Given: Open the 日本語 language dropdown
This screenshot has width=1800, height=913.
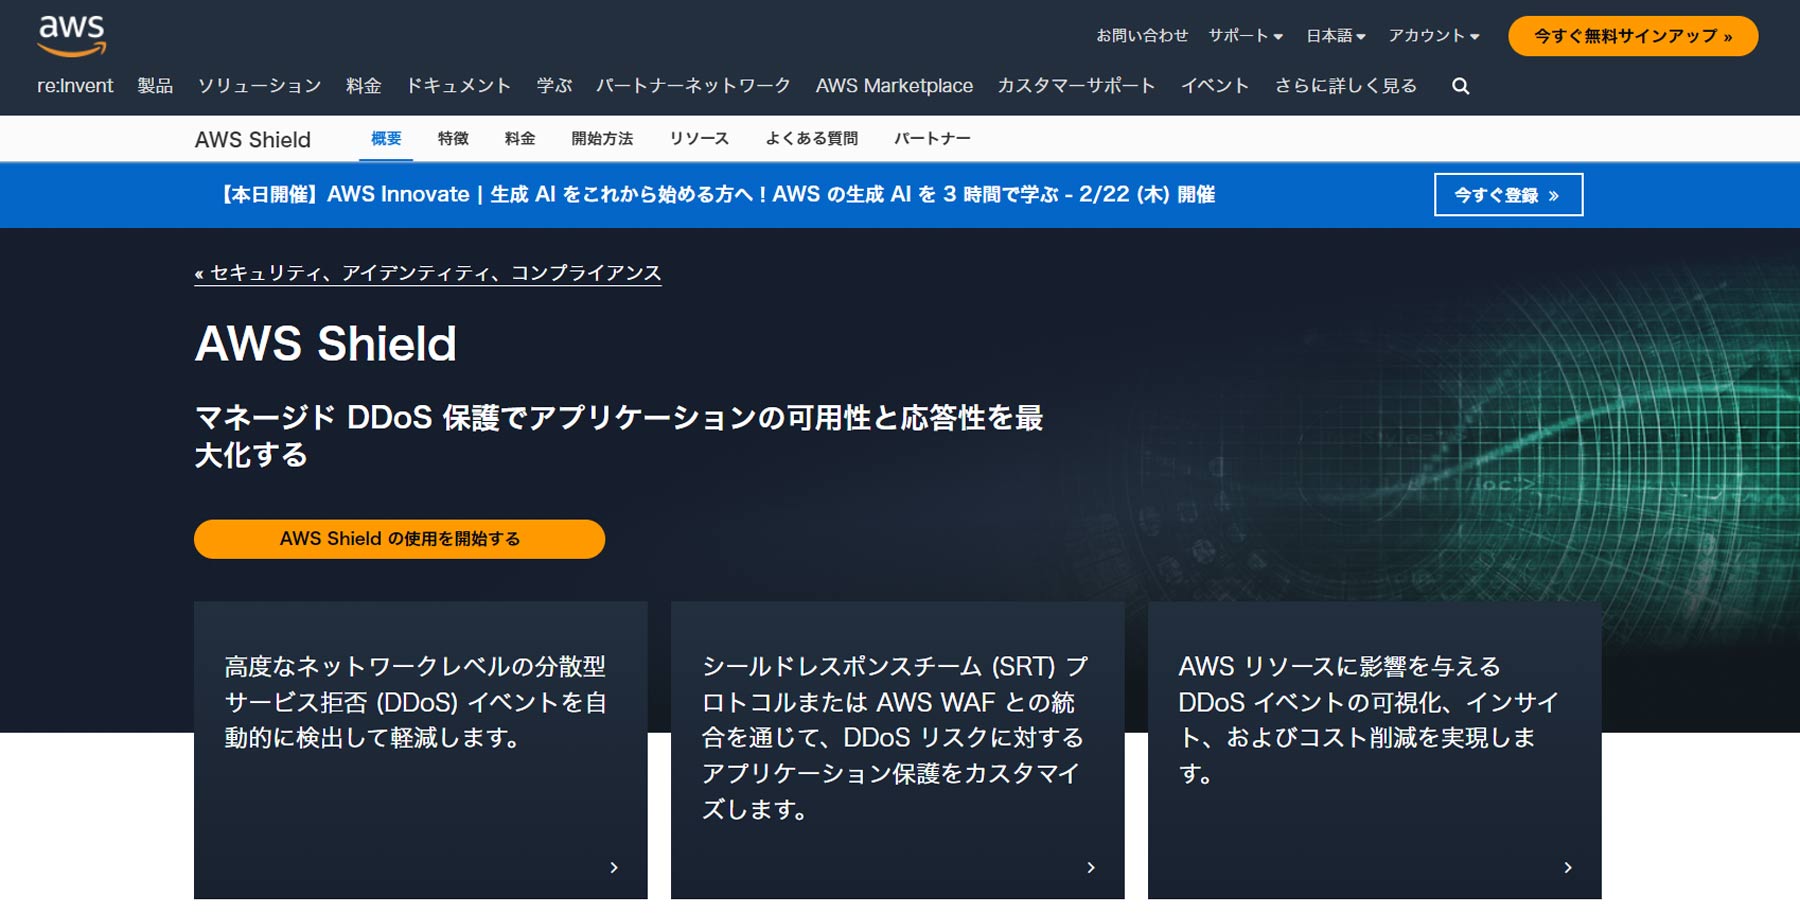Looking at the screenshot, I should click(x=1331, y=34).
